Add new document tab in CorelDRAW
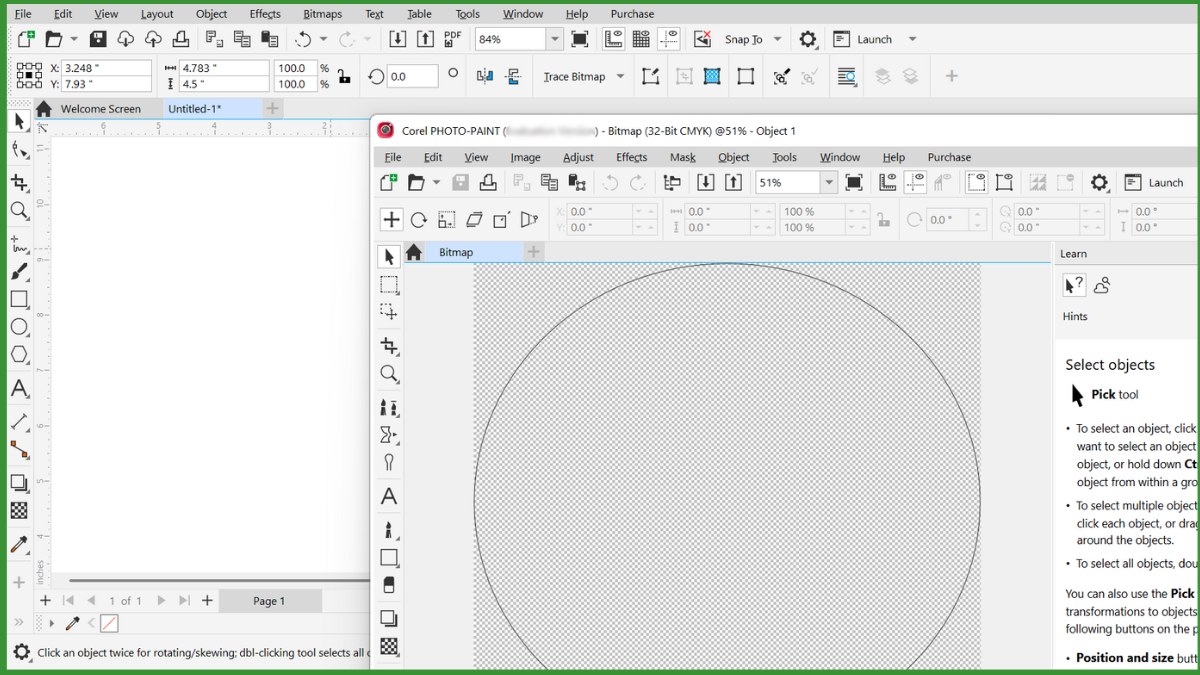 (x=272, y=108)
